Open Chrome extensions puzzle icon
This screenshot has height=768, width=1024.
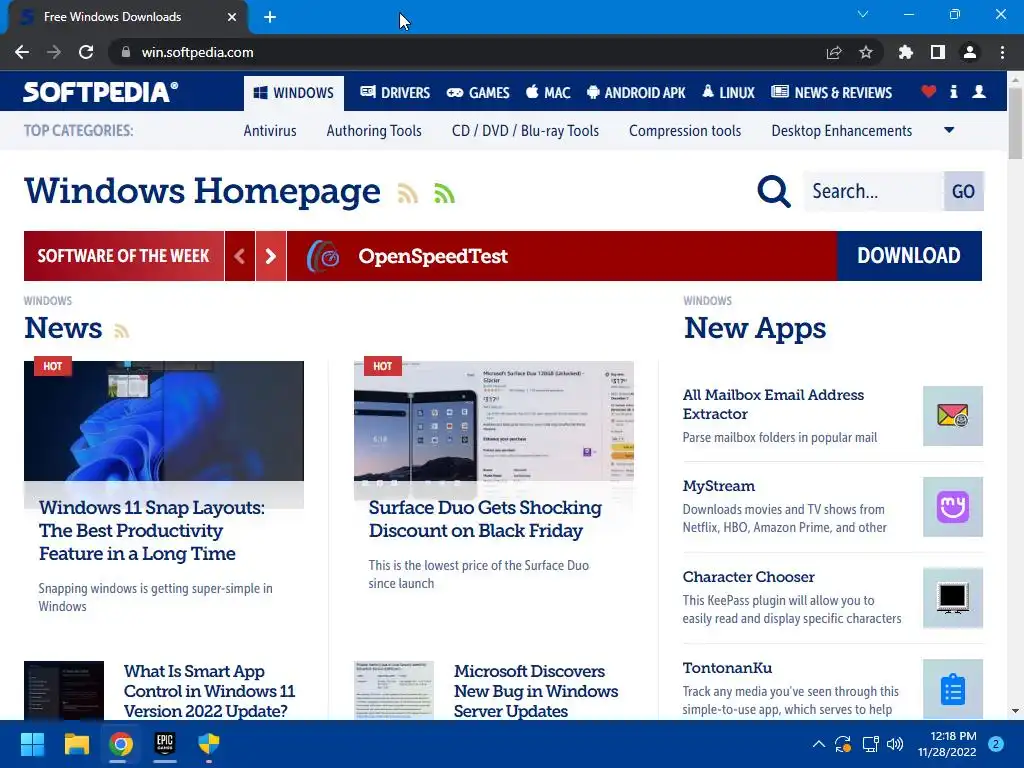click(905, 52)
